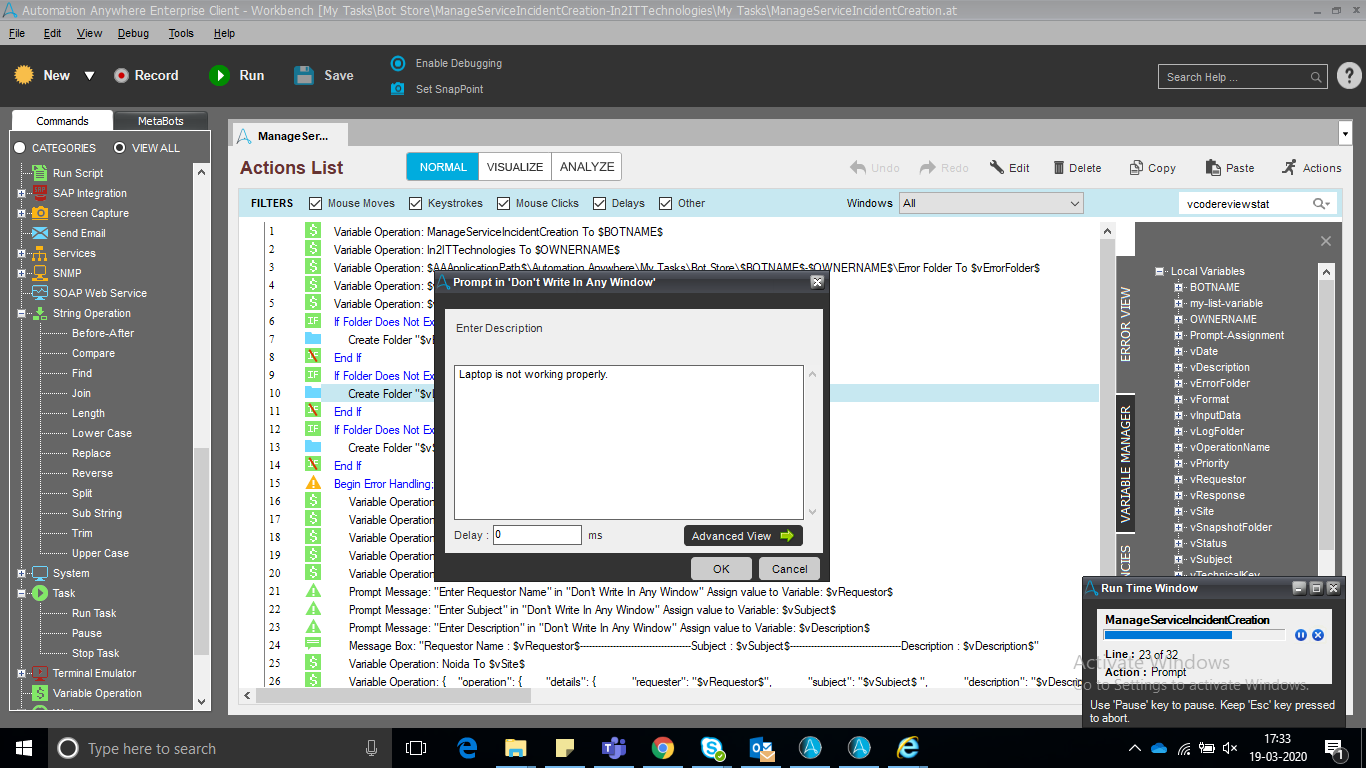Open the New button dropdown arrow
This screenshot has height=768, width=1366.
tap(89, 76)
